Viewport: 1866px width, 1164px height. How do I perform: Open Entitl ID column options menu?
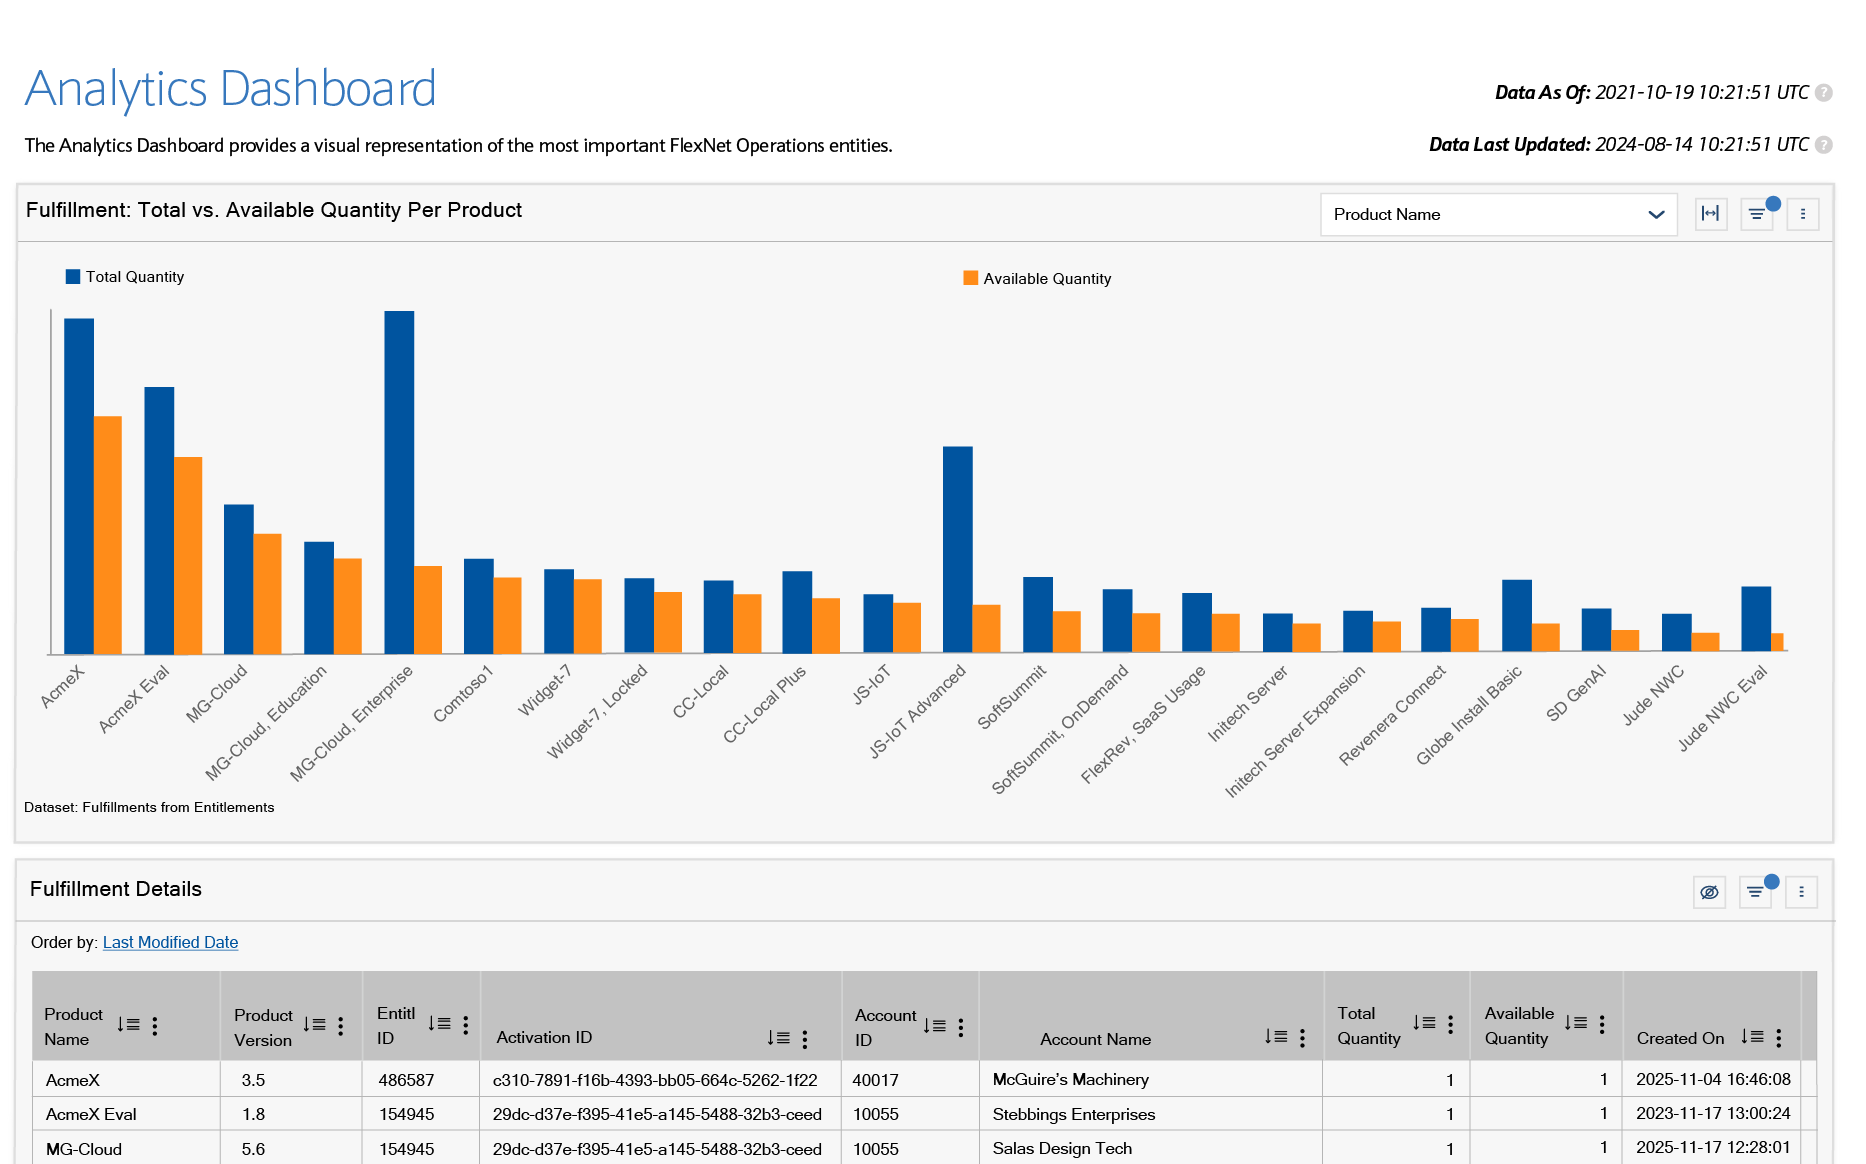pyautogui.click(x=466, y=1025)
